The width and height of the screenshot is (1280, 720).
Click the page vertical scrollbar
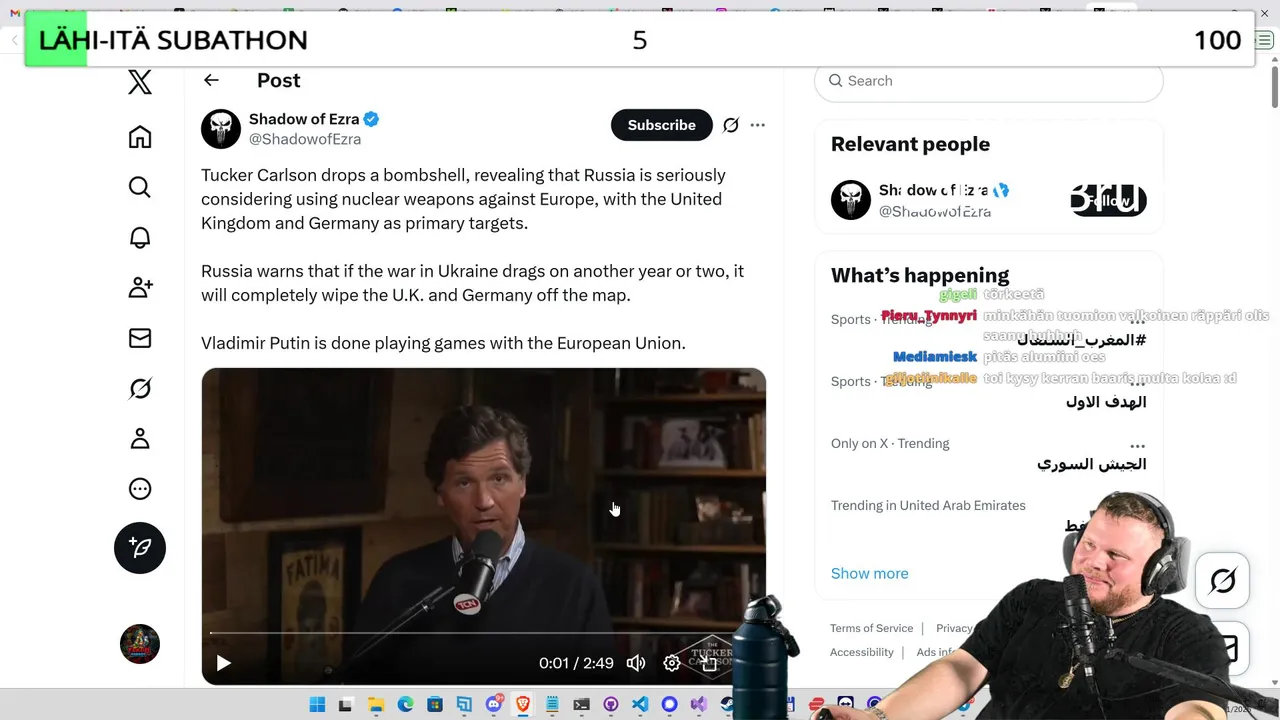1274,85
